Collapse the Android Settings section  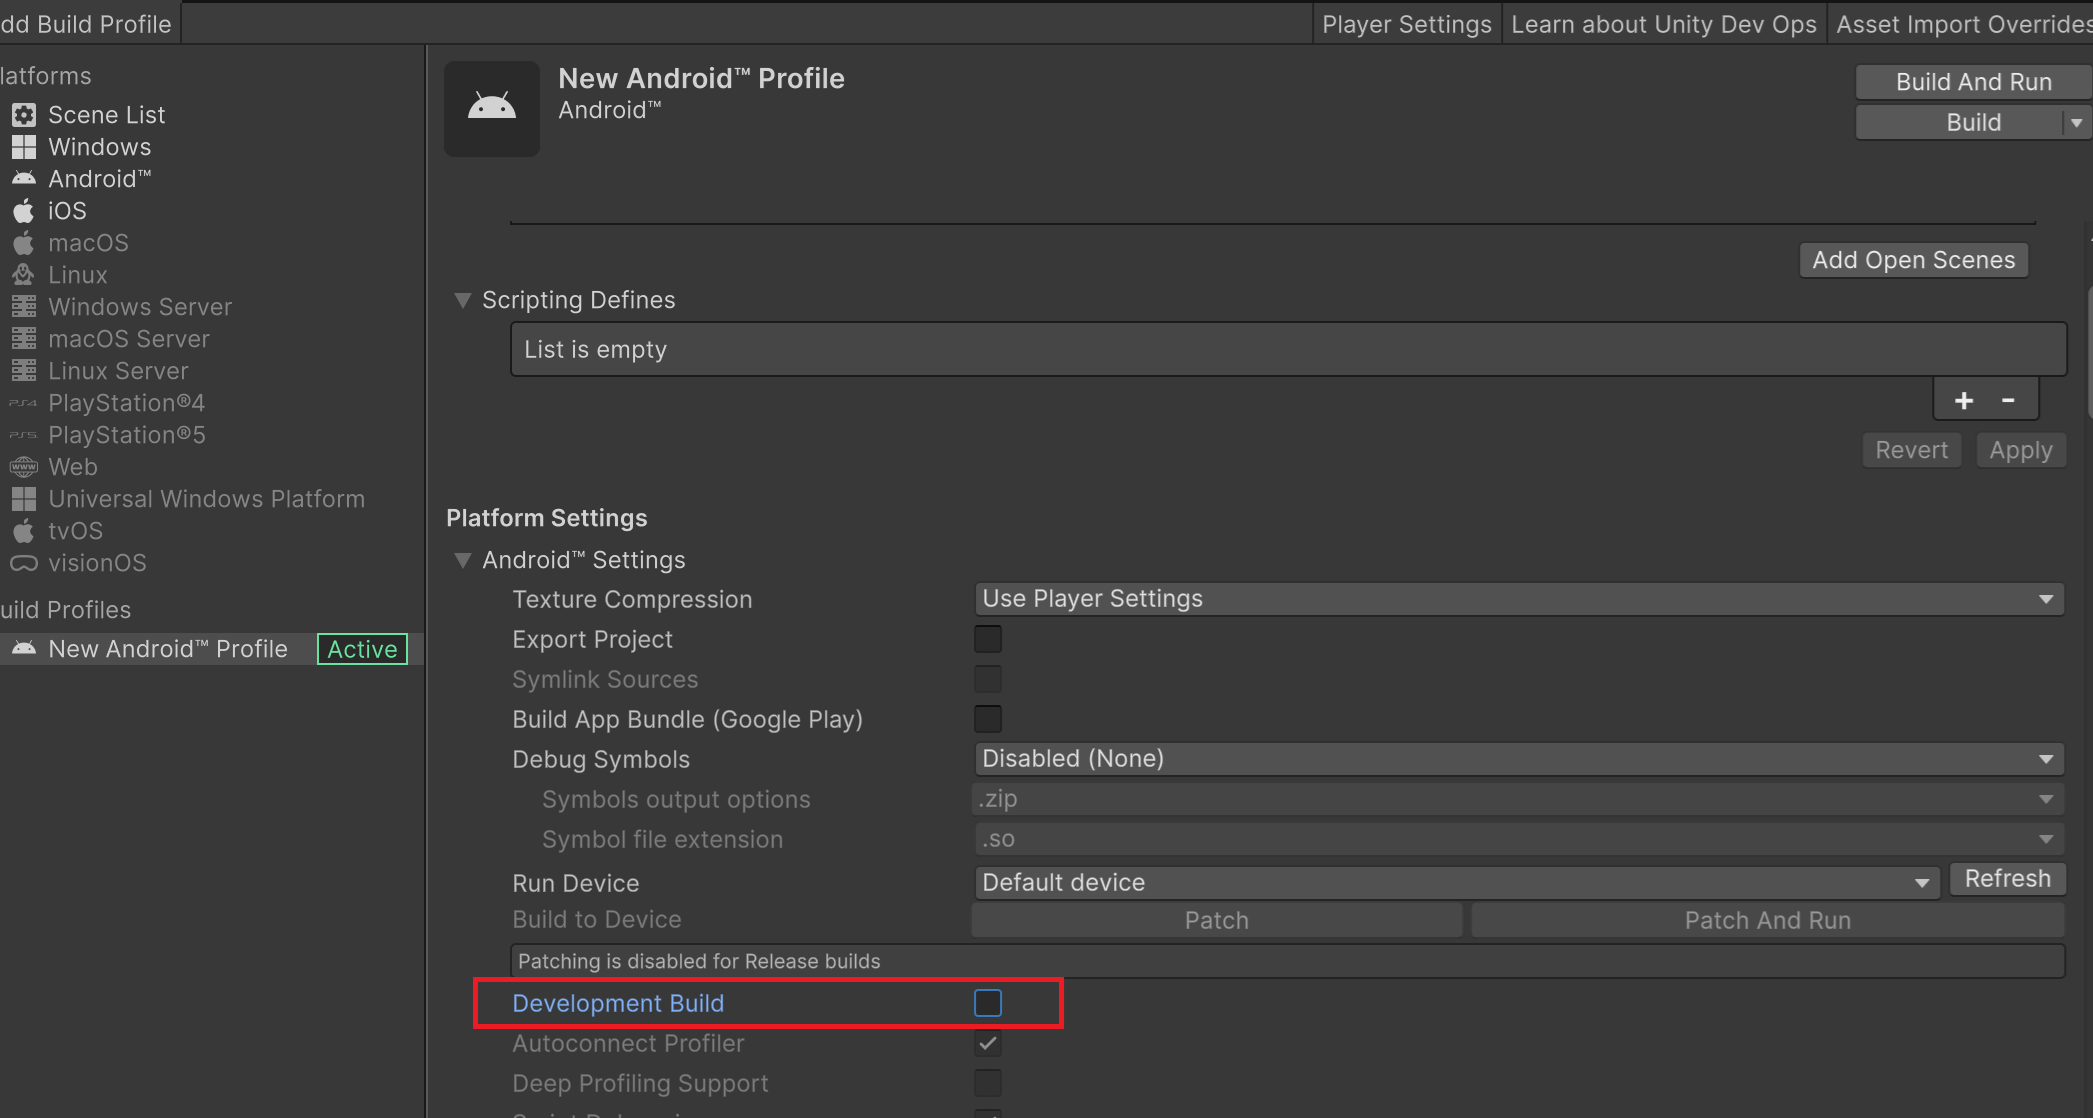tap(463, 560)
